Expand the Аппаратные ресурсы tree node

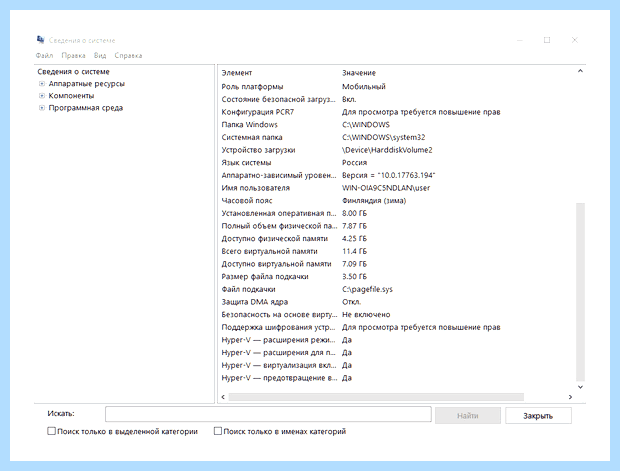(x=42, y=83)
